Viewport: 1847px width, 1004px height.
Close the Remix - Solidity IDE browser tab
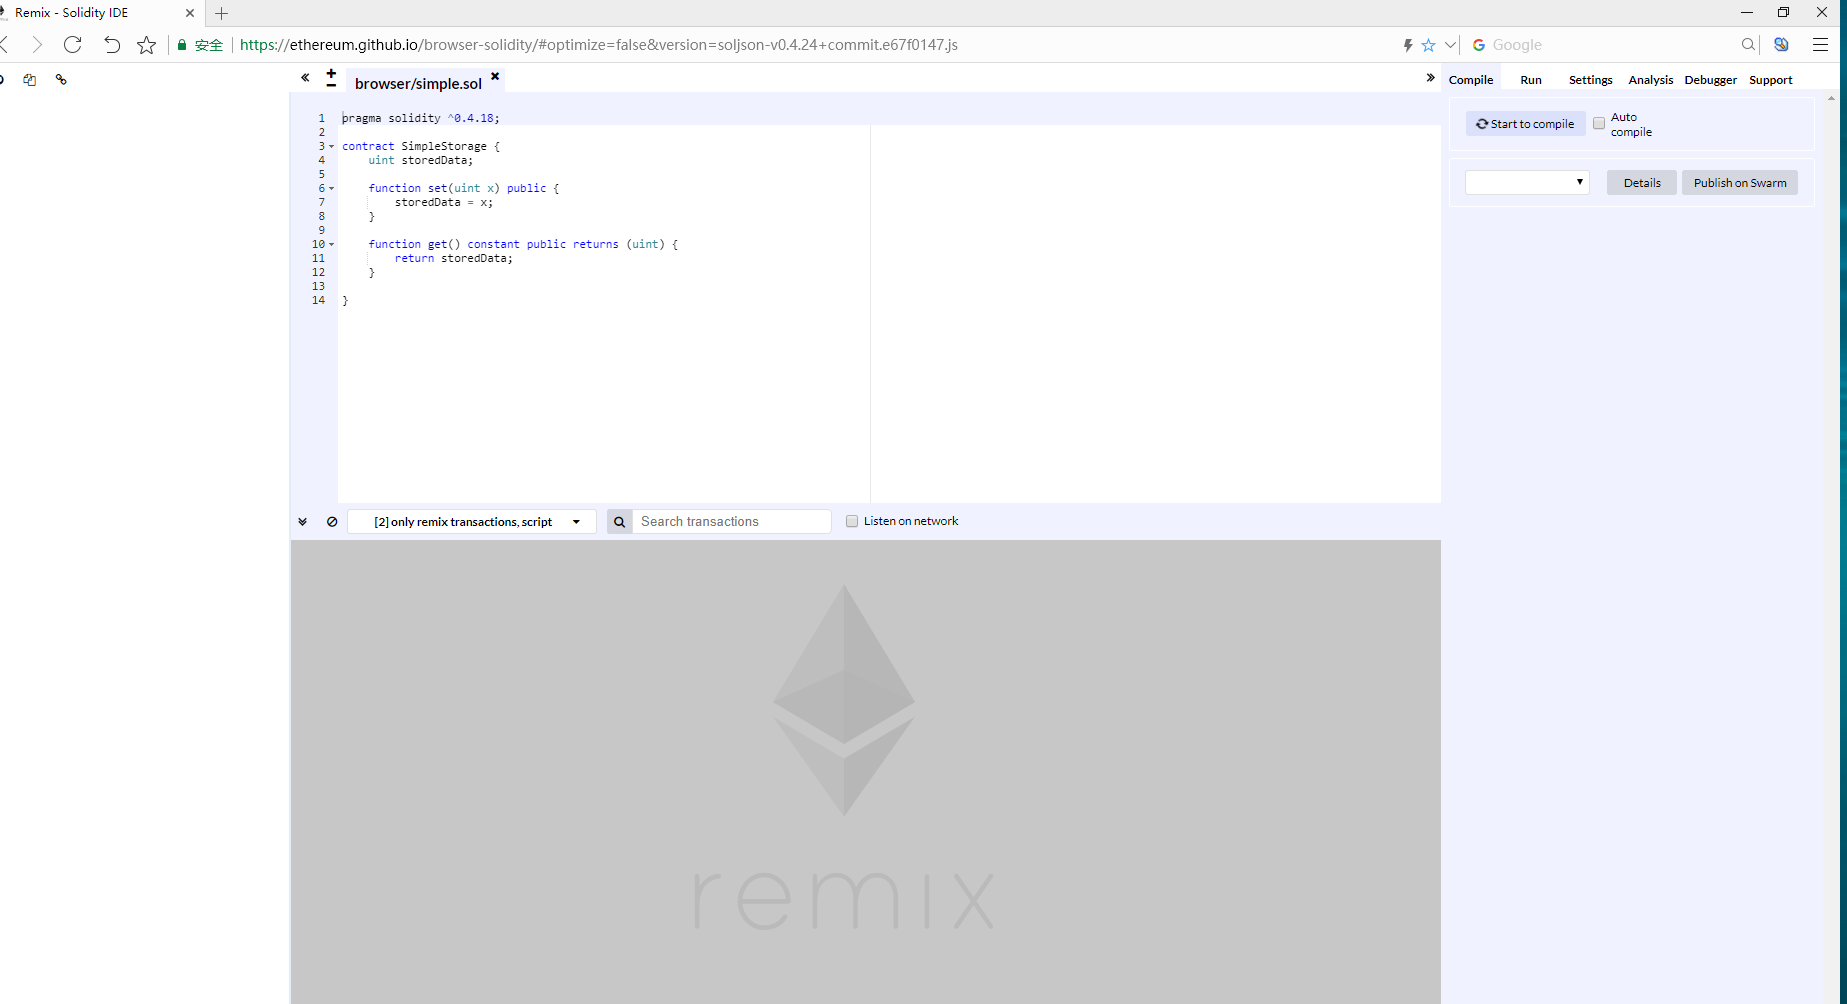tap(190, 13)
